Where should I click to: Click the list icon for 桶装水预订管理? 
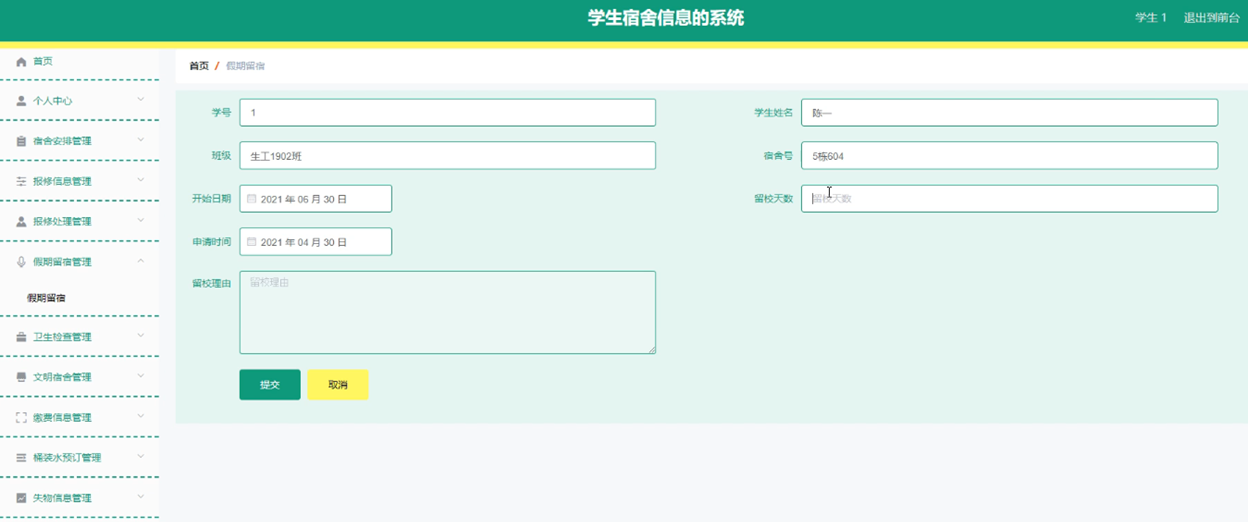(21, 458)
